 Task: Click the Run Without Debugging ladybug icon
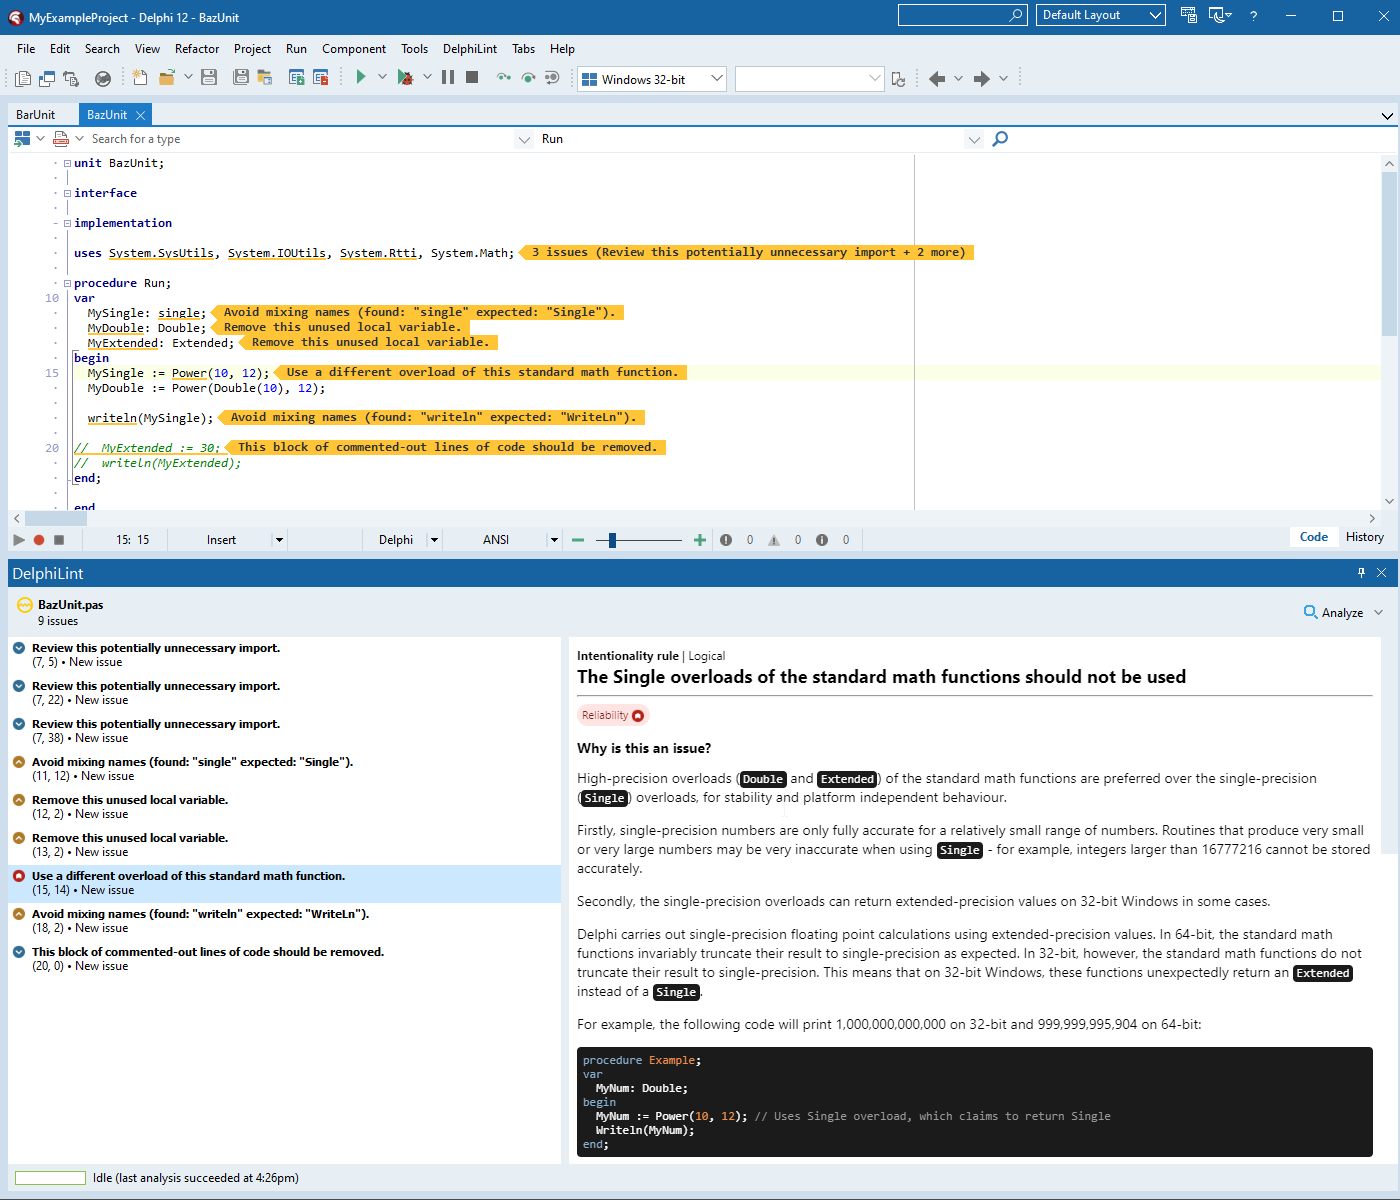point(405,78)
